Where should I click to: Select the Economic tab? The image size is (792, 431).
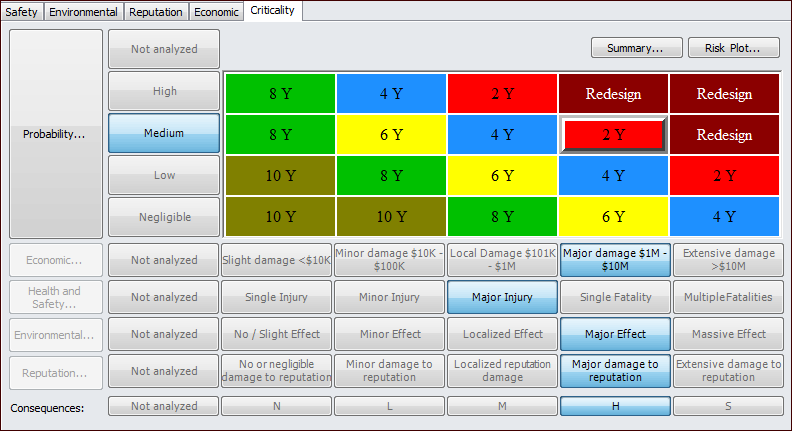pos(216,12)
